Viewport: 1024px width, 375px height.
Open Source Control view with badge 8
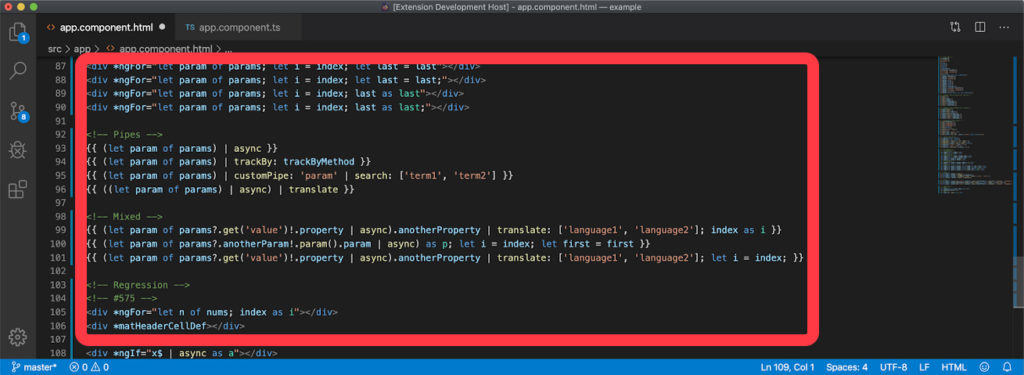(18, 111)
